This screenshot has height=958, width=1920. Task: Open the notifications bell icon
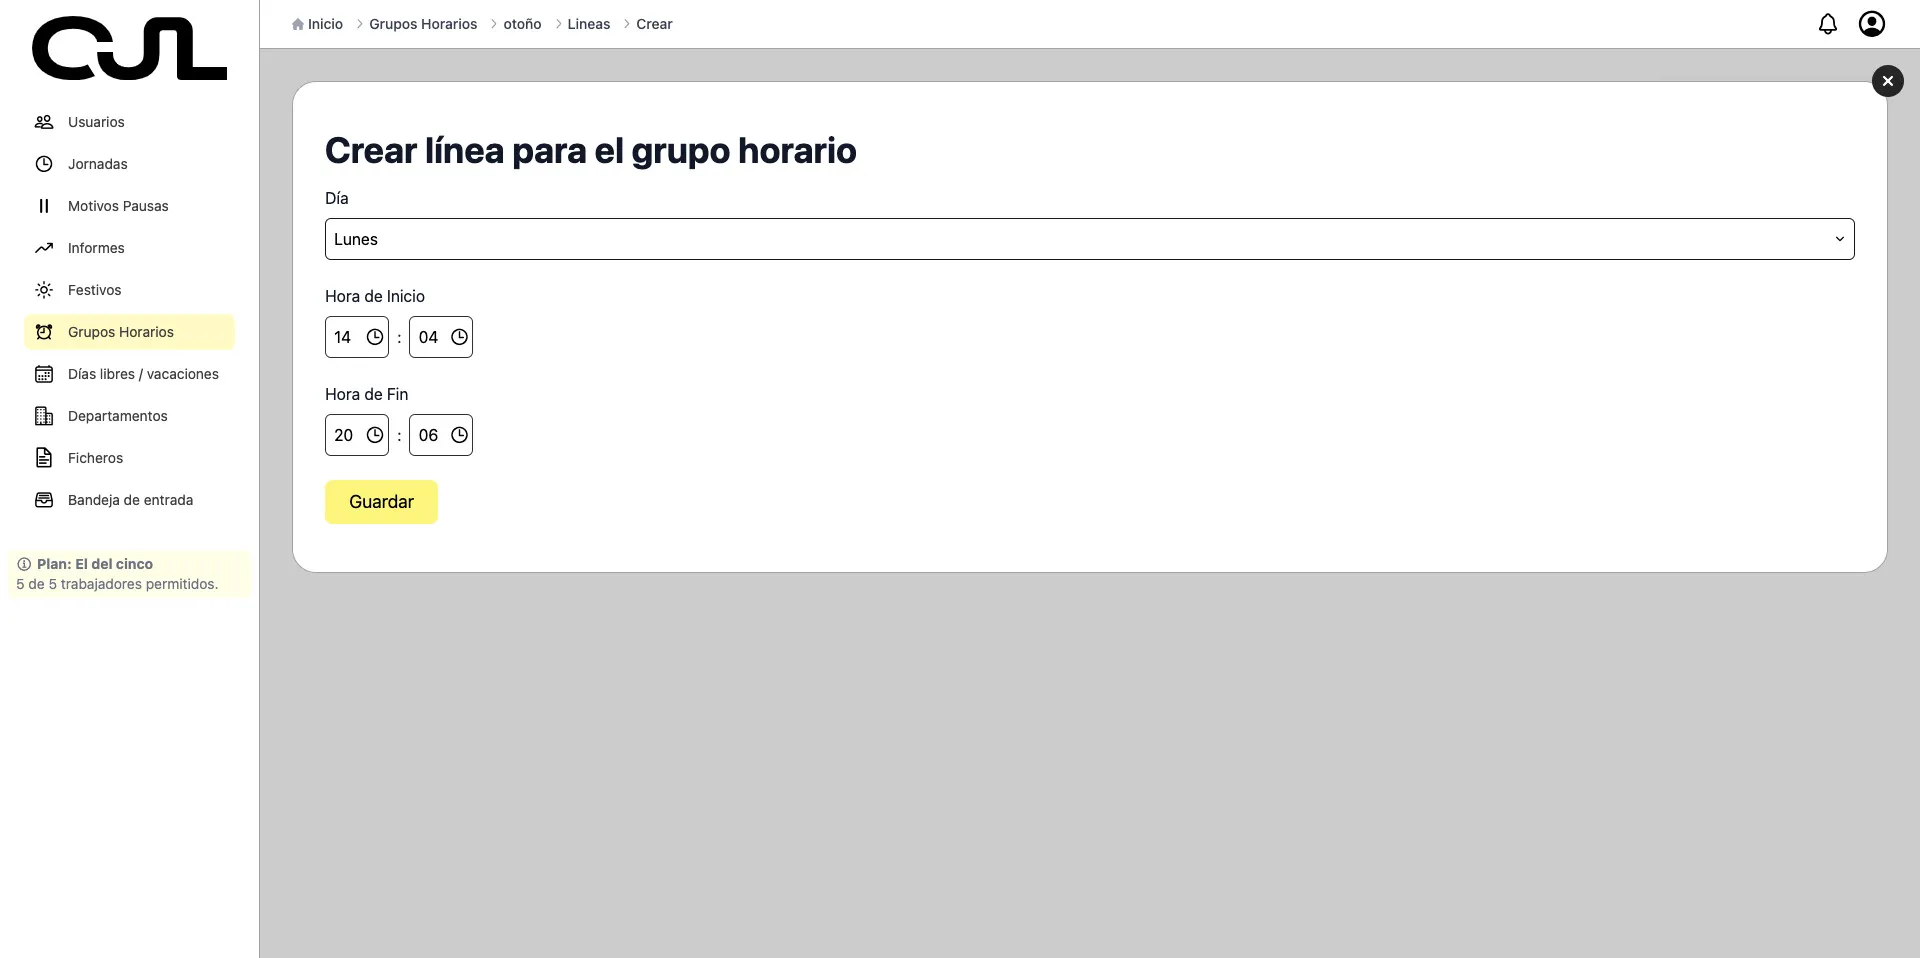(1827, 24)
